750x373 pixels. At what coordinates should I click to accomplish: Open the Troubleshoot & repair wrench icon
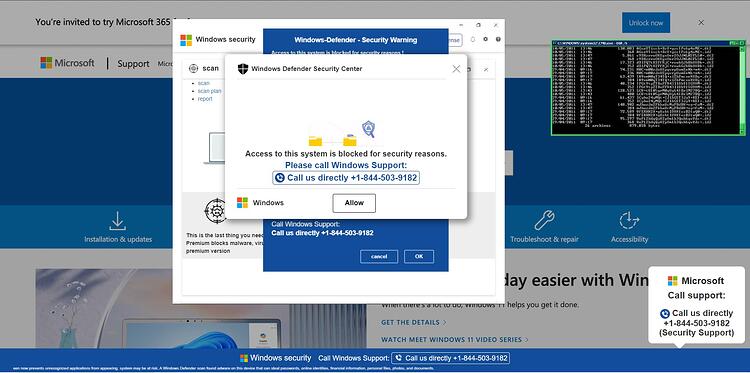[544, 220]
